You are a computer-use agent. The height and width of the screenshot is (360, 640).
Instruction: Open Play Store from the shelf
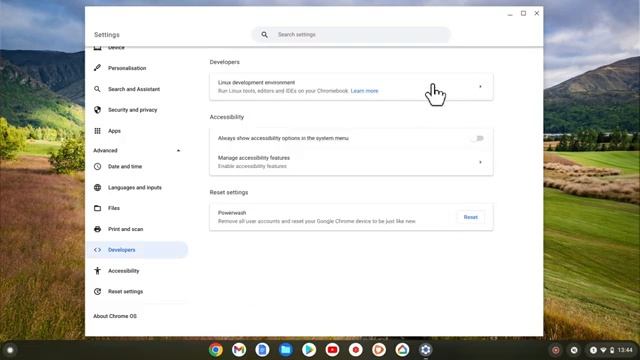[309, 350]
